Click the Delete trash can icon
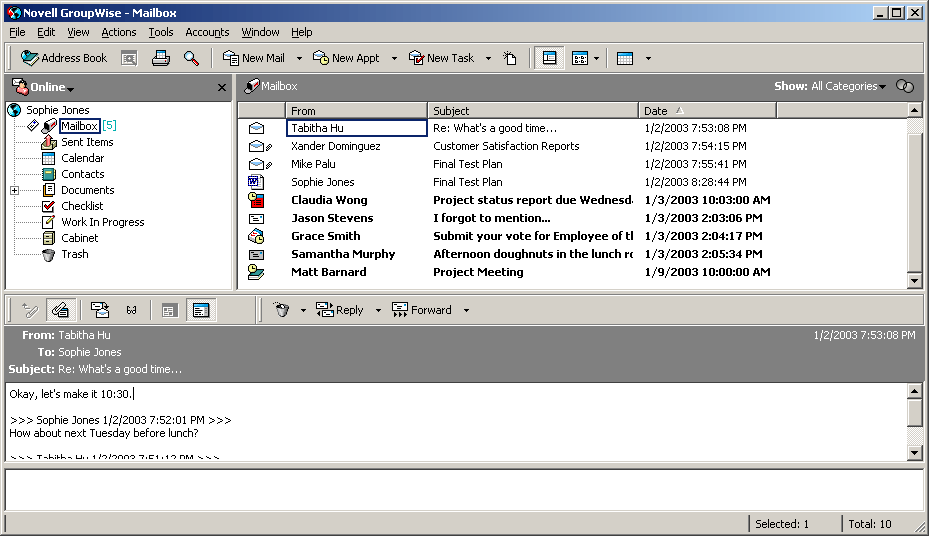This screenshot has width=929, height=536. [x=281, y=310]
